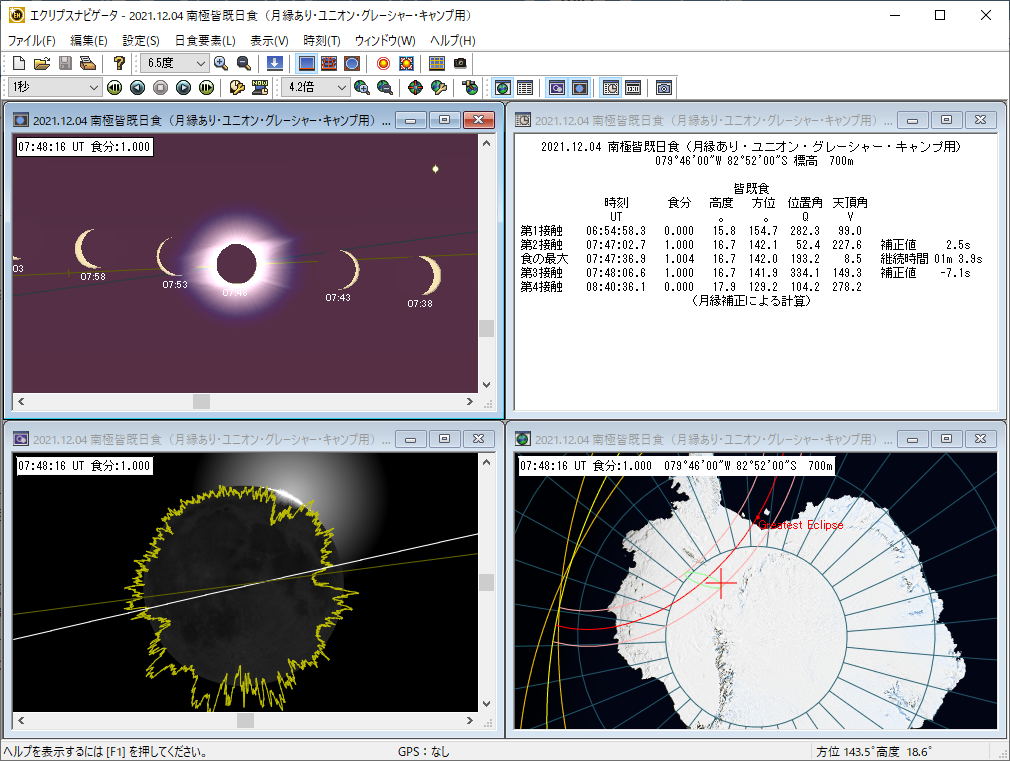Image resolution: width=1010 pixels, height=761 pixels.
Task: Click the vertical scrollbar in the corona view
Action: click(487, 328)
